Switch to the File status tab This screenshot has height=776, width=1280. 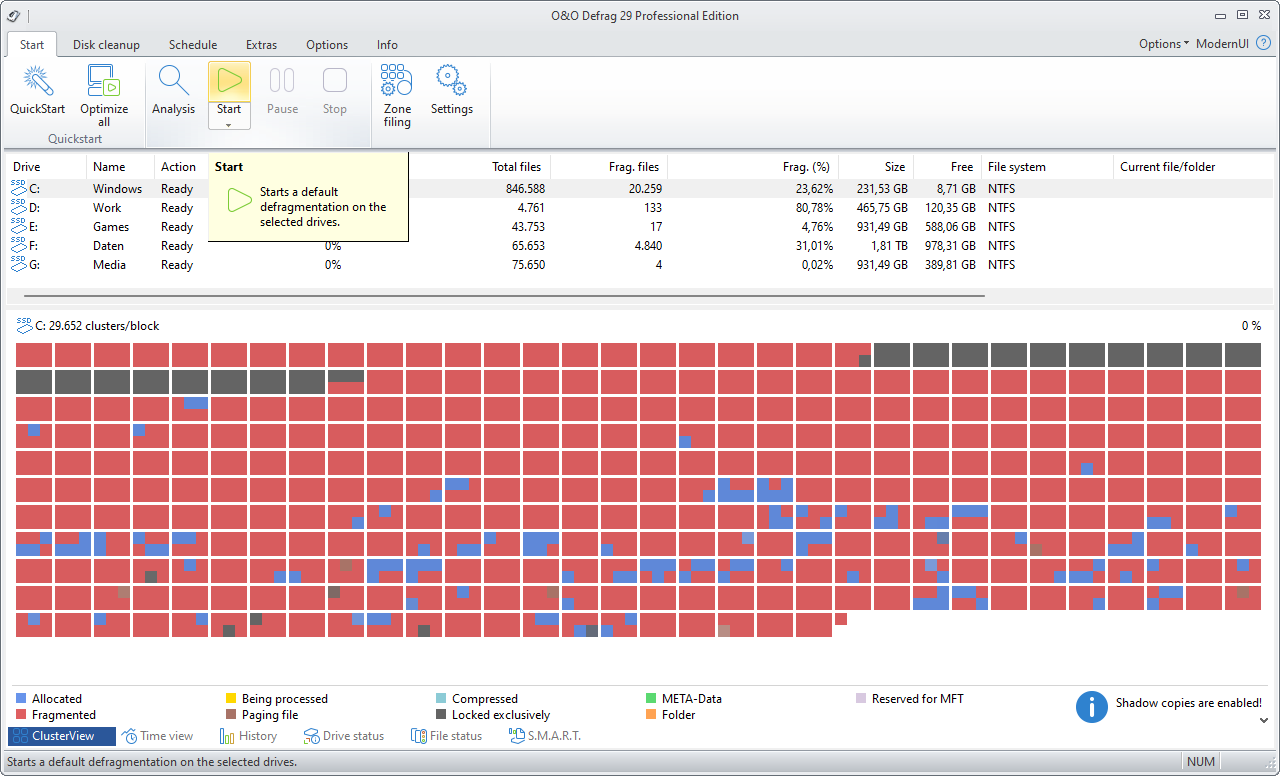[x=447, y=736]
